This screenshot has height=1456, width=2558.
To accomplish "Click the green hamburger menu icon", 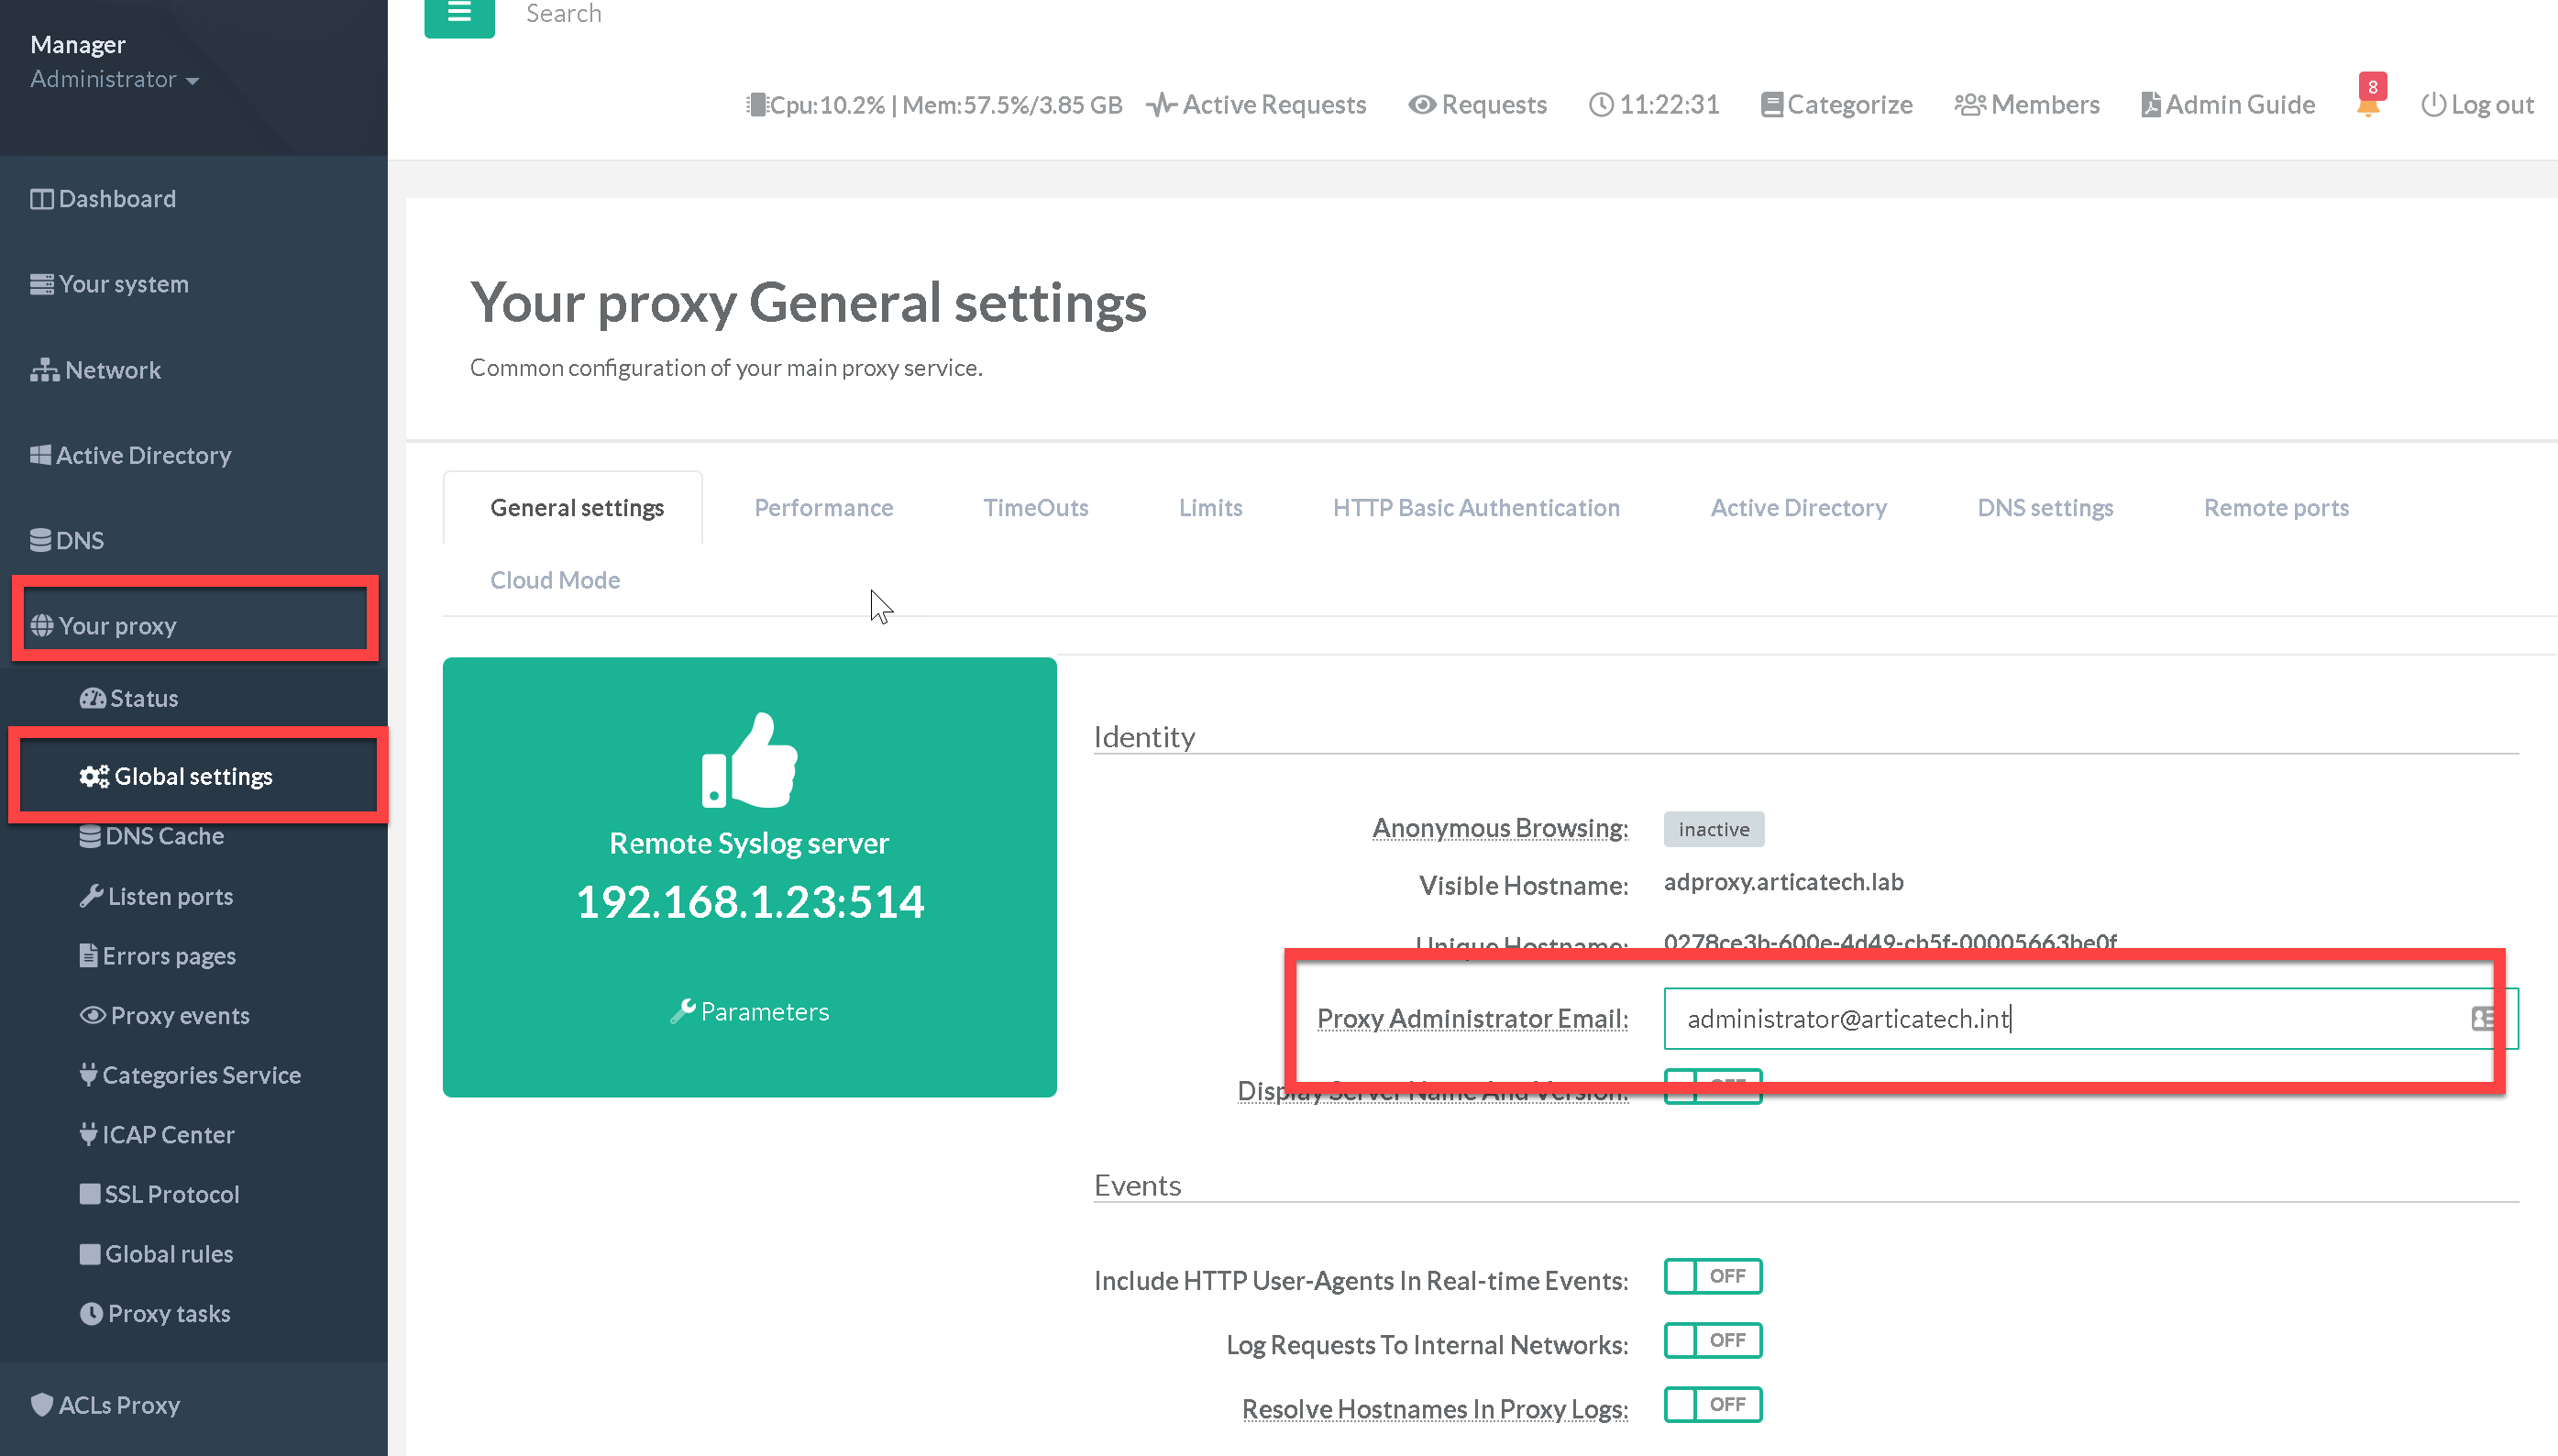I will point(459,14).
